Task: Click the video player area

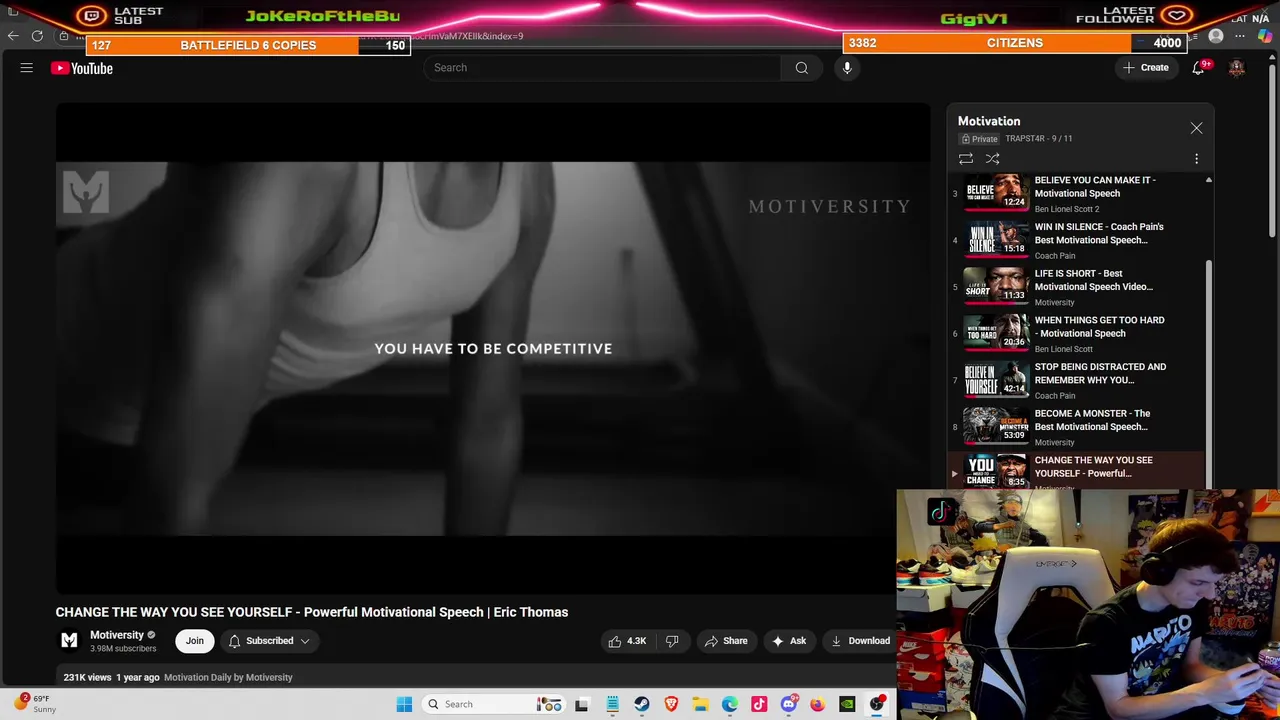Action: (x=493, y=348)
